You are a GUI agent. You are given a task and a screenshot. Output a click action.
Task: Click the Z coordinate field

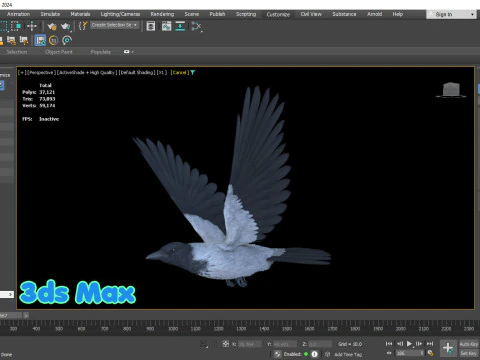click(x=320, y=344)
